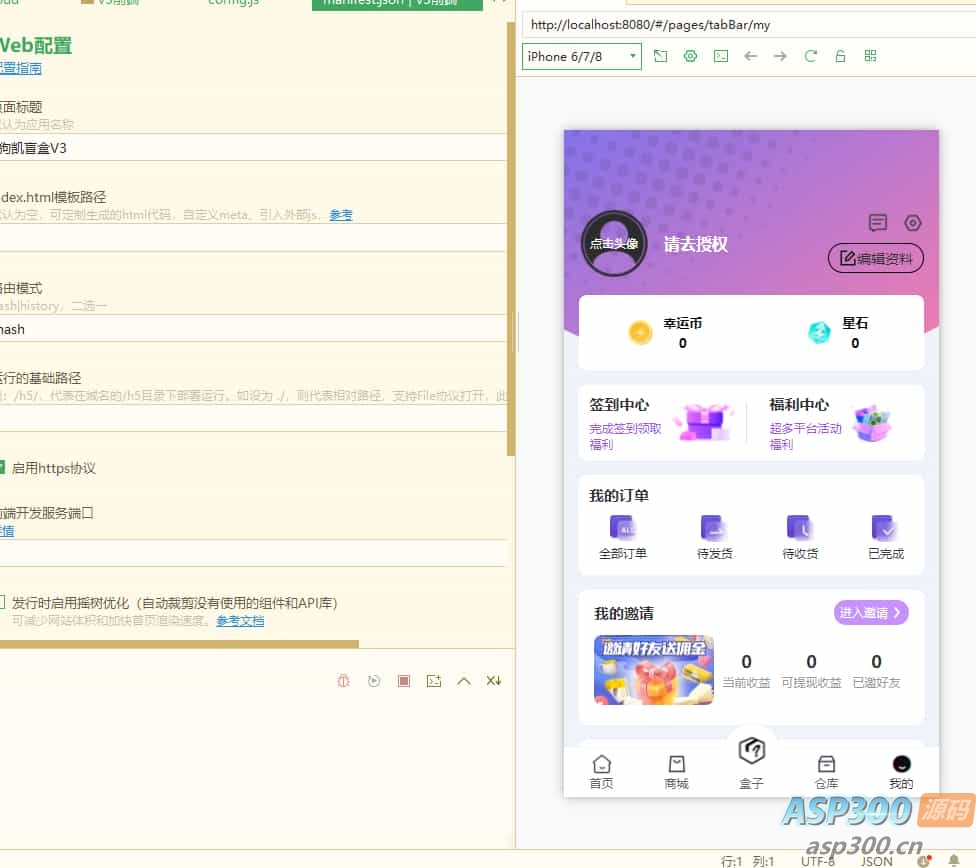Click the localhost address bar

click(x=700, y=24)
